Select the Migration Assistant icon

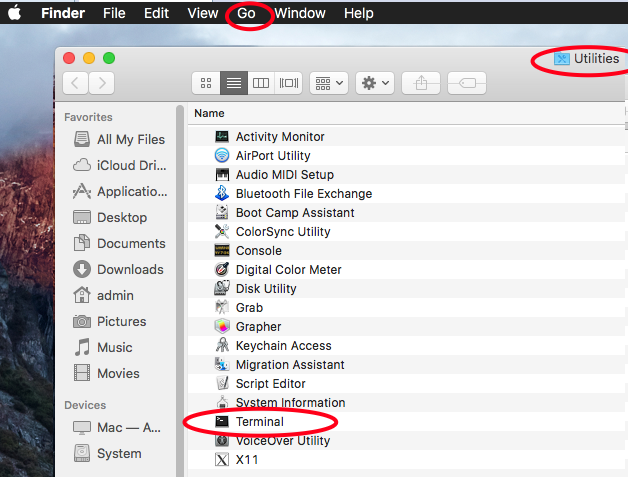click(x=222, y=364)
